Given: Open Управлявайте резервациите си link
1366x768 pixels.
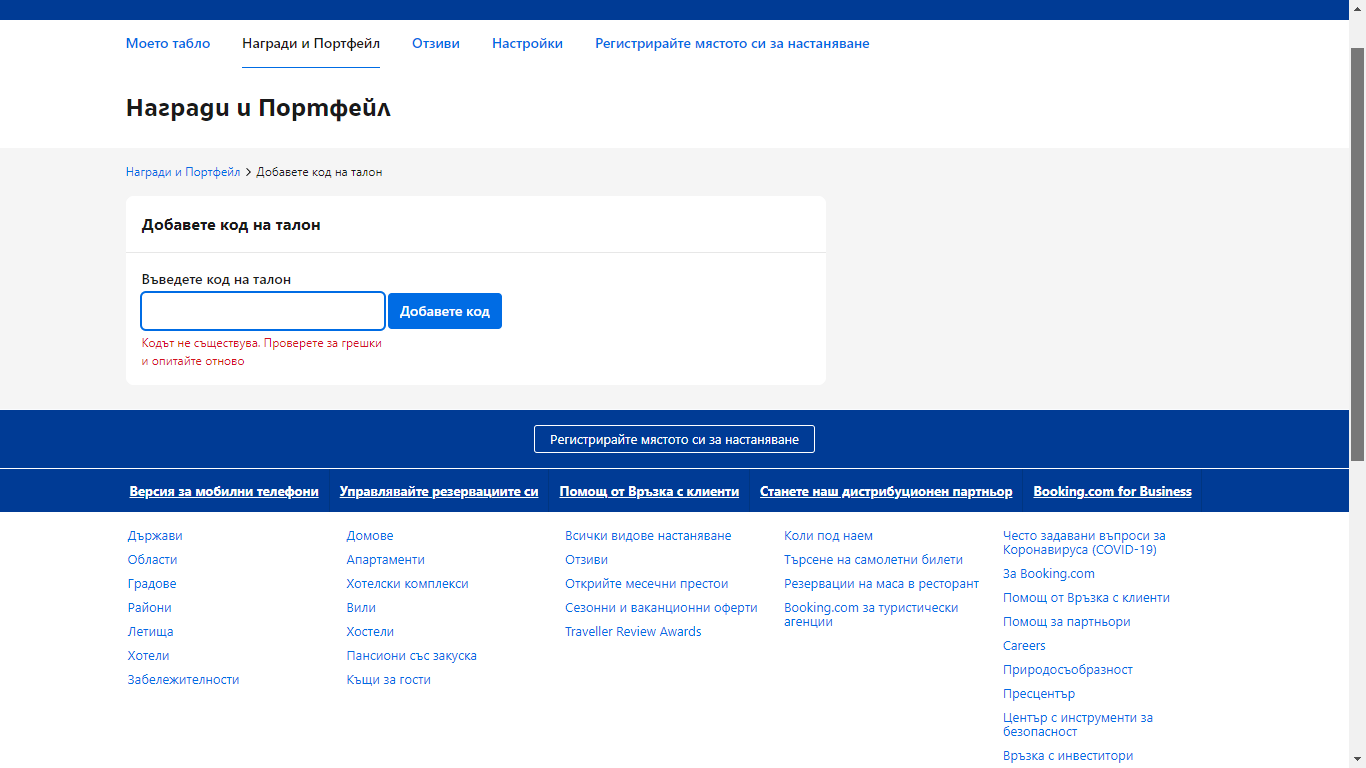Looking at the screenshot, I should click(439, 491).
